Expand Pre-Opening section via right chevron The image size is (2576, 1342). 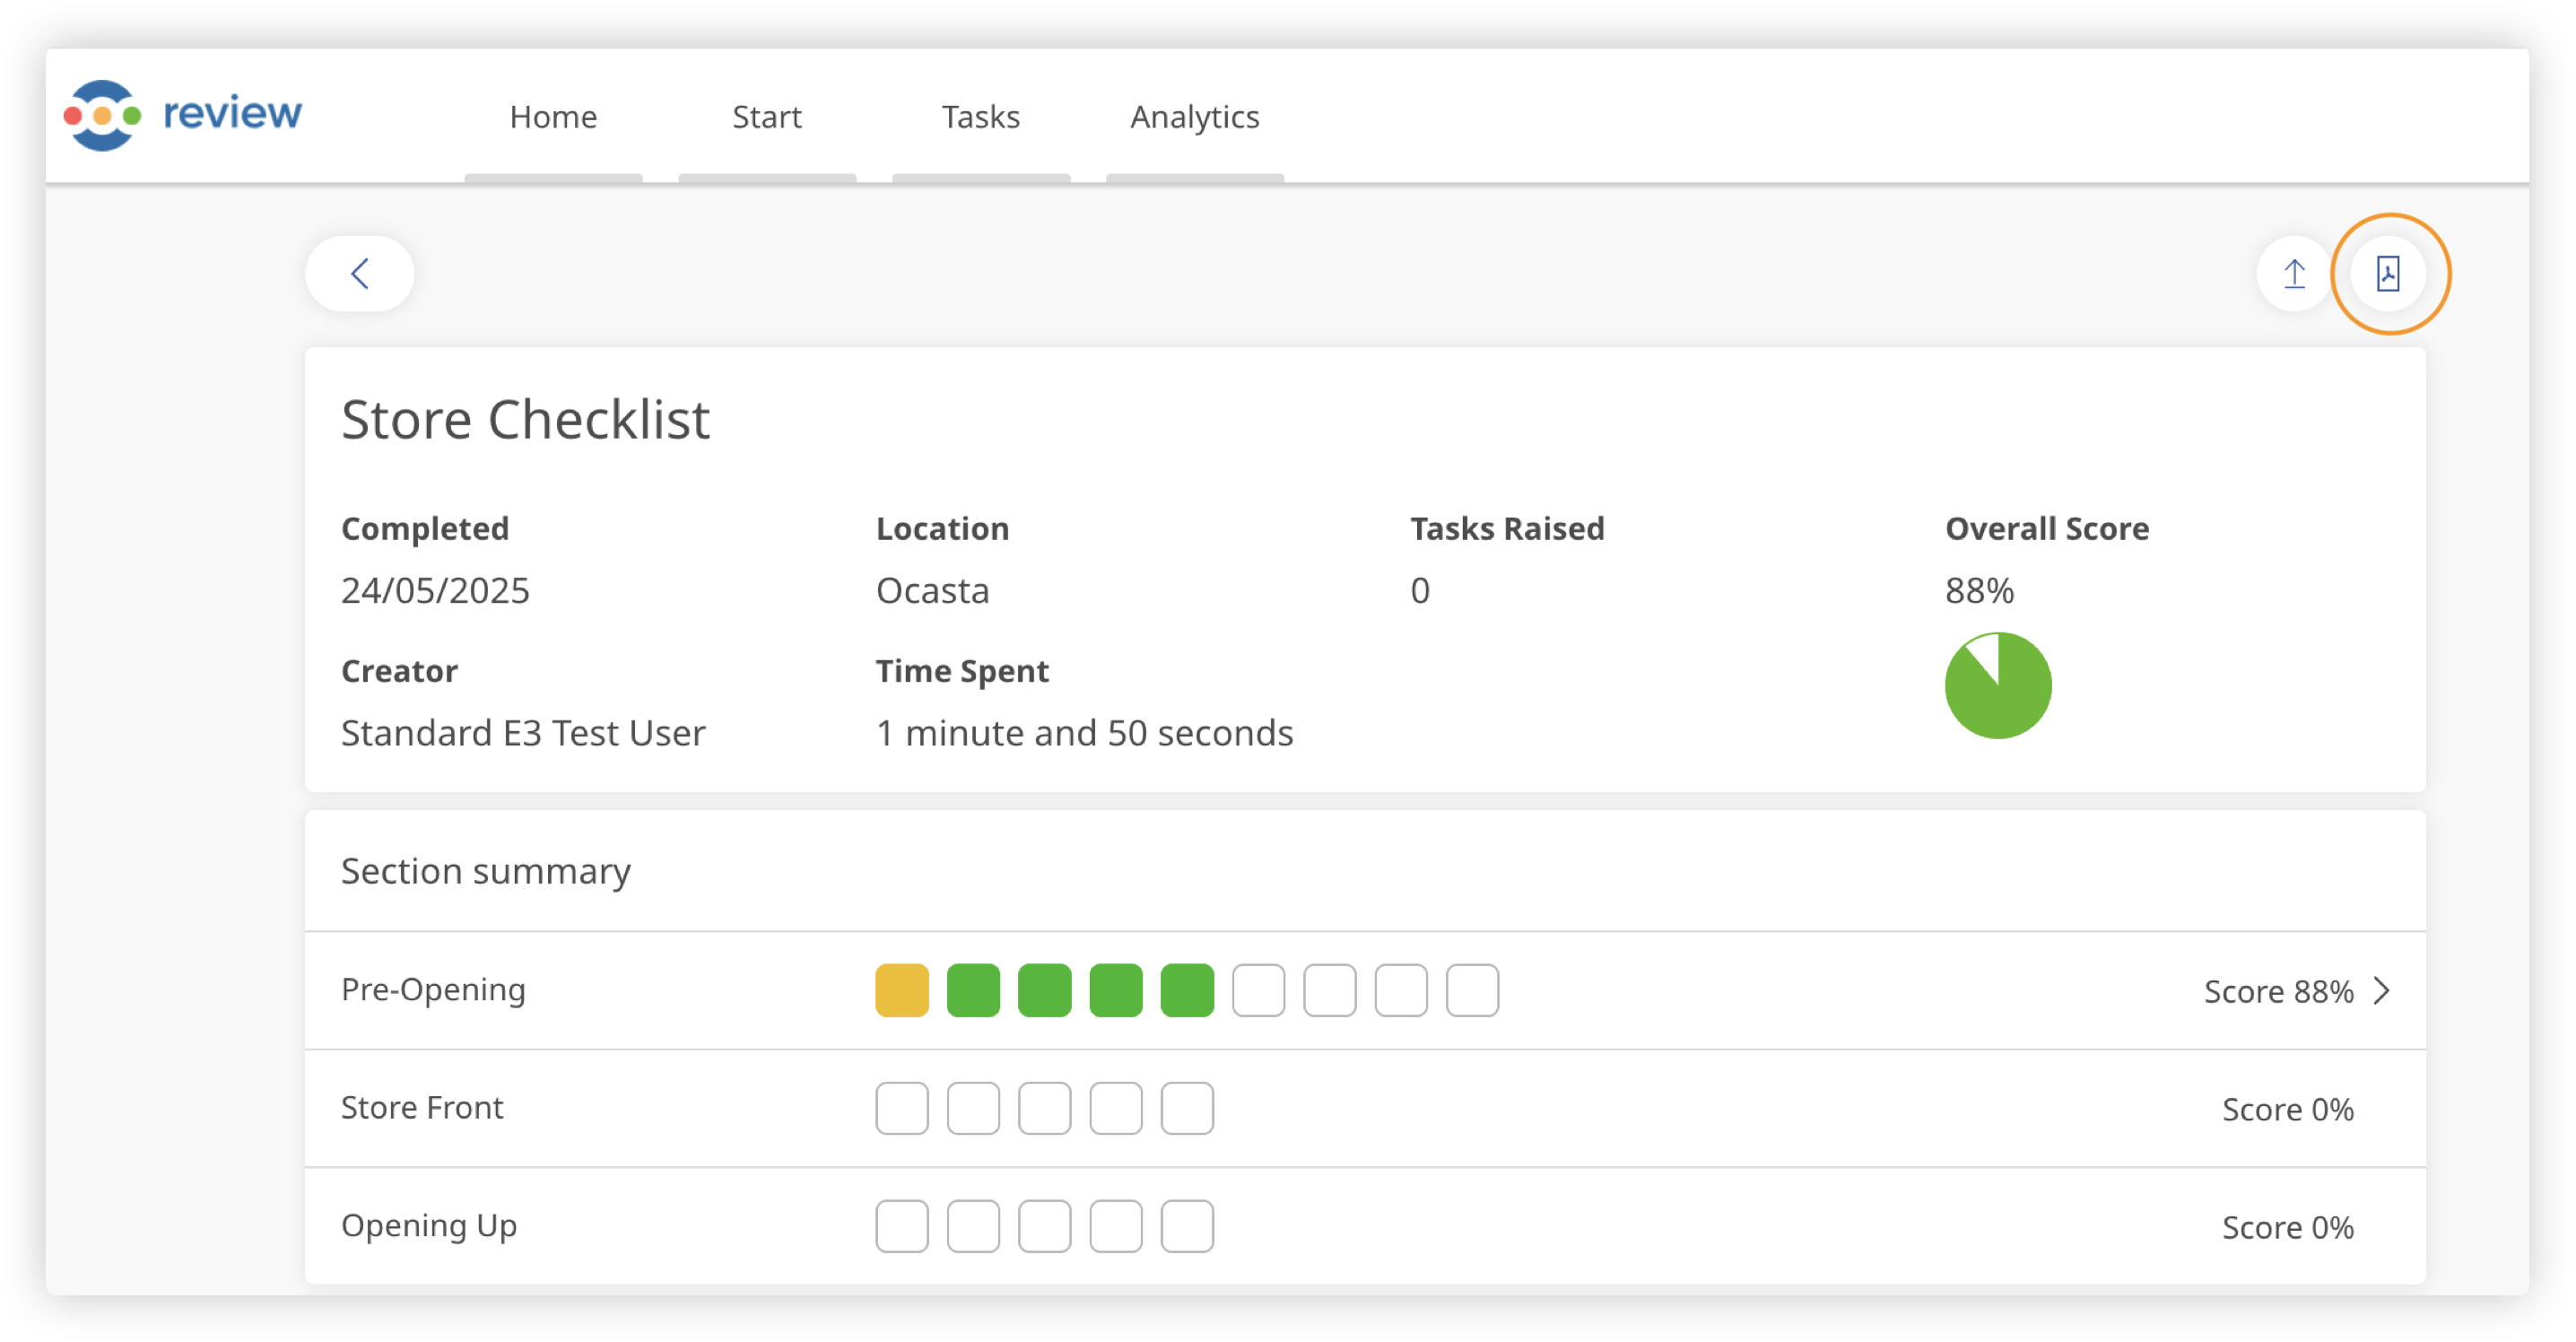coord(2382,990)
